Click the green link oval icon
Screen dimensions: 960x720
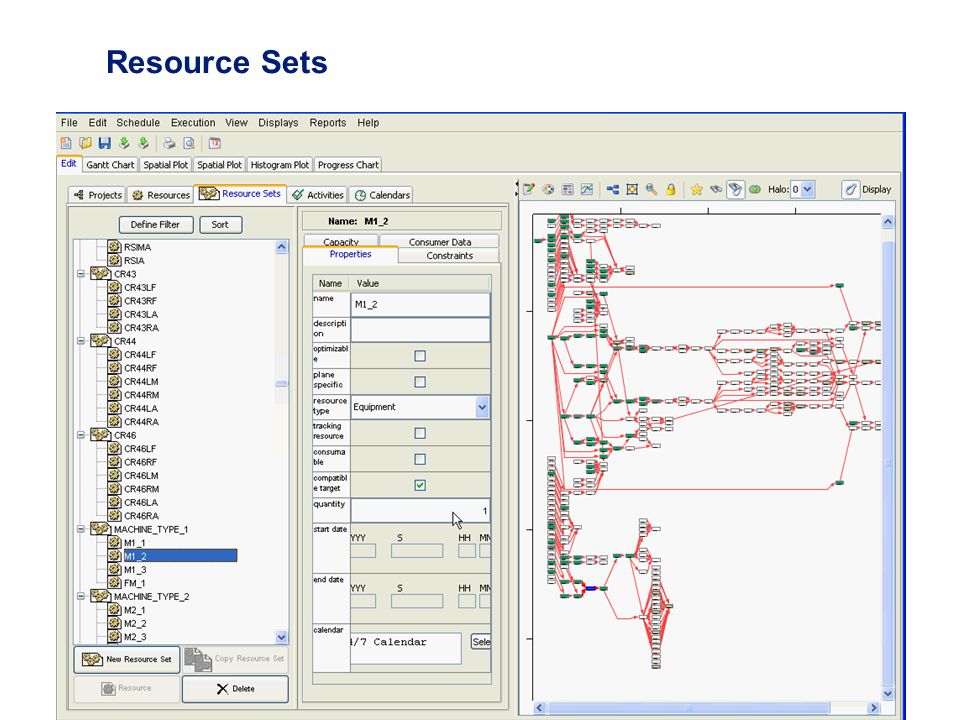[755, 189]
